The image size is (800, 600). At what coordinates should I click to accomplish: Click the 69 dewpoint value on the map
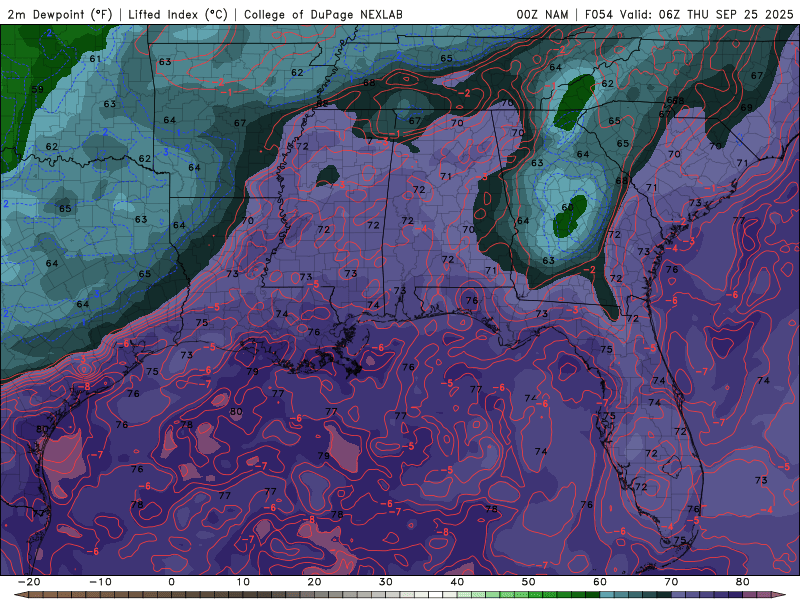coord(746,108)
